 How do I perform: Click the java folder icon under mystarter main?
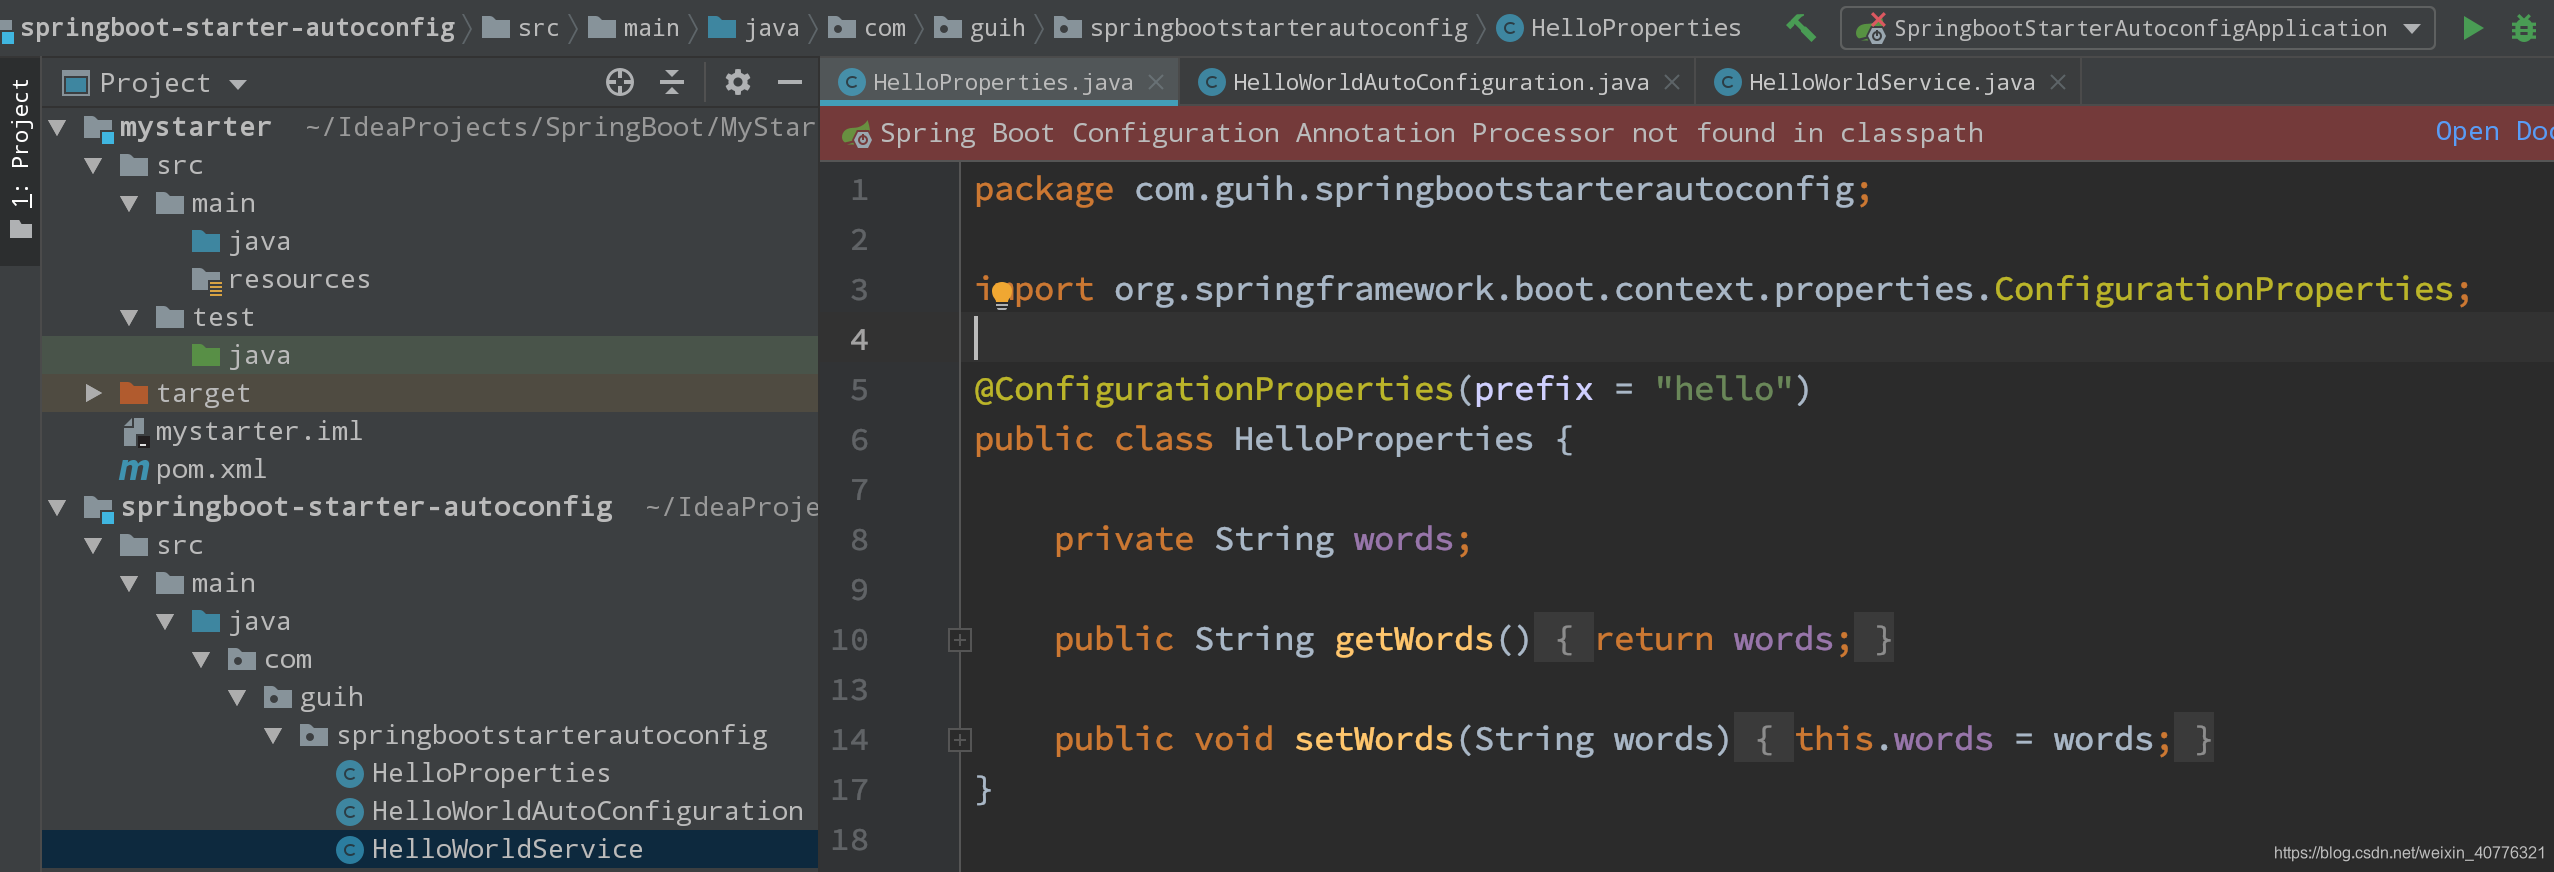pos(206,241)
